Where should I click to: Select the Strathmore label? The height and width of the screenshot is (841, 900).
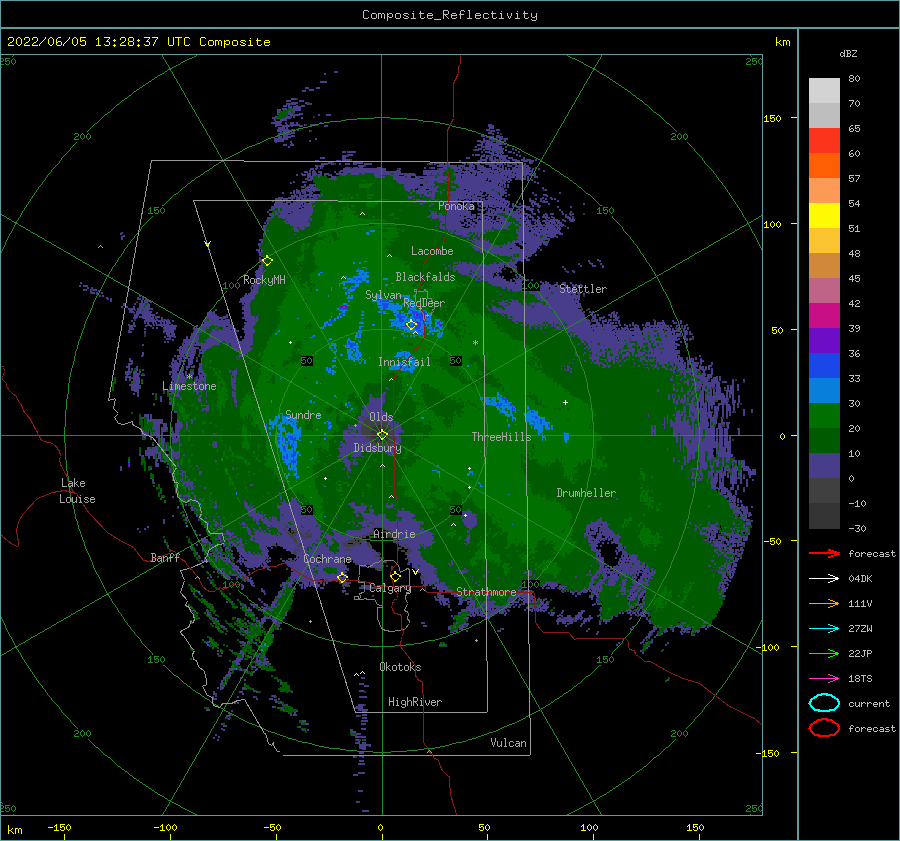pyautogui.click(x=486, y=592)
